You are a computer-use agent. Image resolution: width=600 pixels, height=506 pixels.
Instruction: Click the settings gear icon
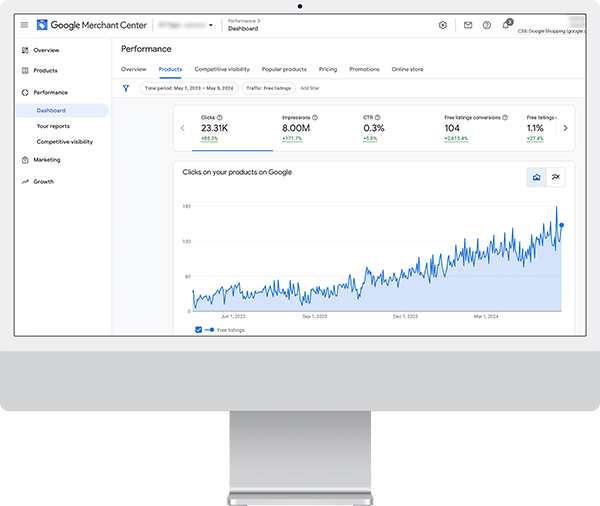[x=443, y=25]
